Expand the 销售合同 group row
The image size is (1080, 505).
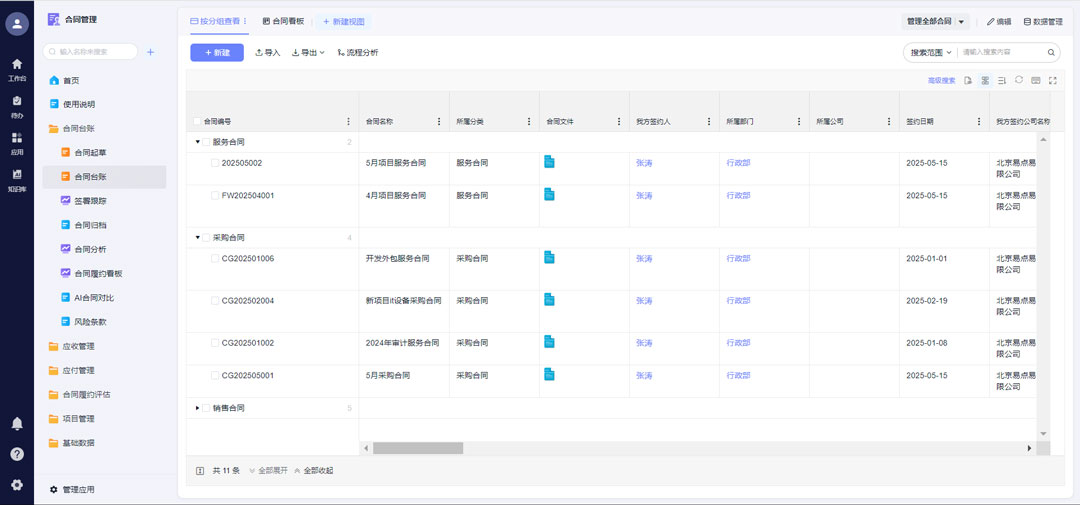point(198,408)
